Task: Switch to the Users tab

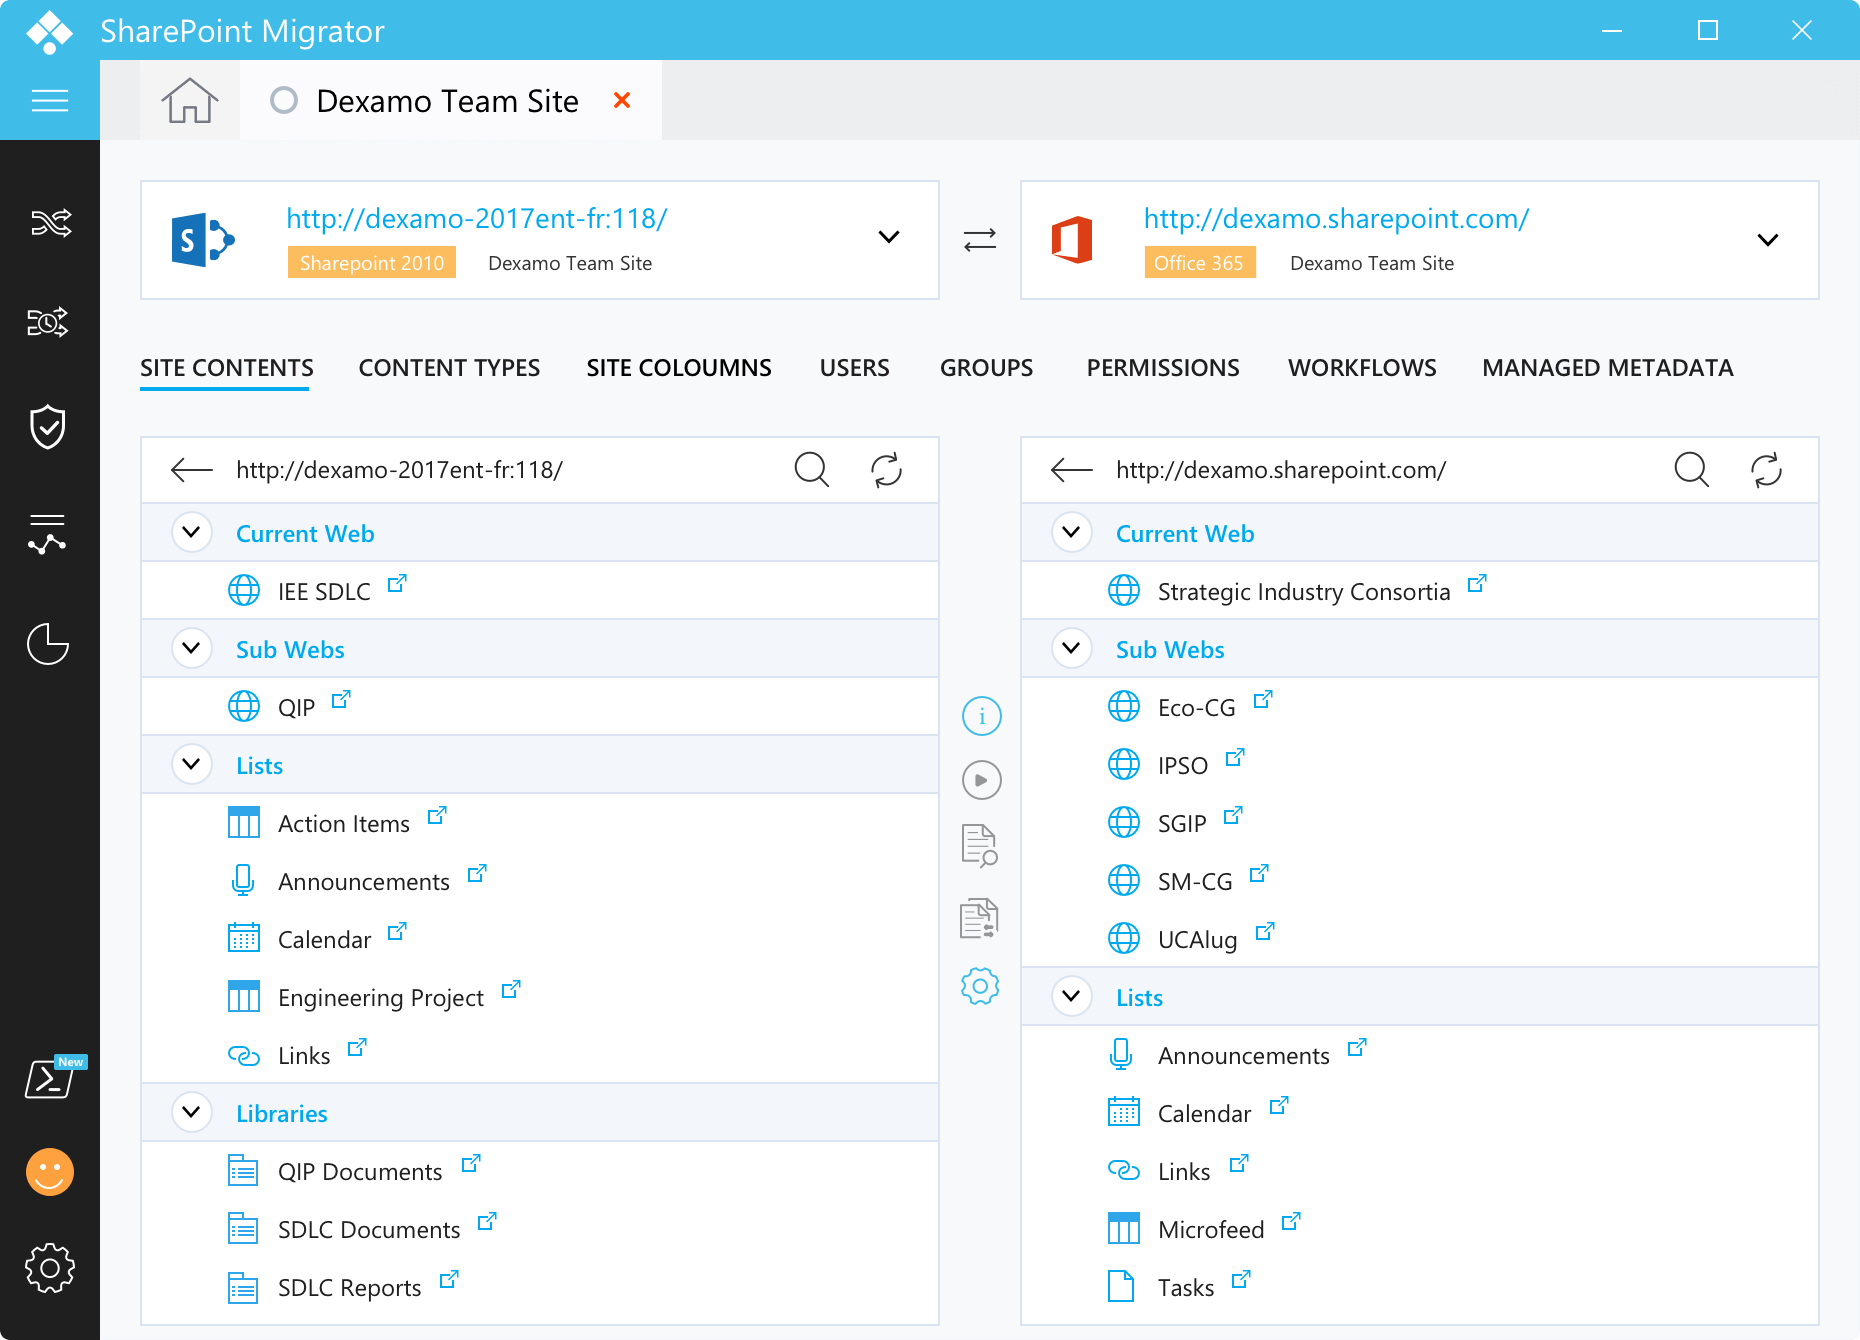Action: [854, 368]
